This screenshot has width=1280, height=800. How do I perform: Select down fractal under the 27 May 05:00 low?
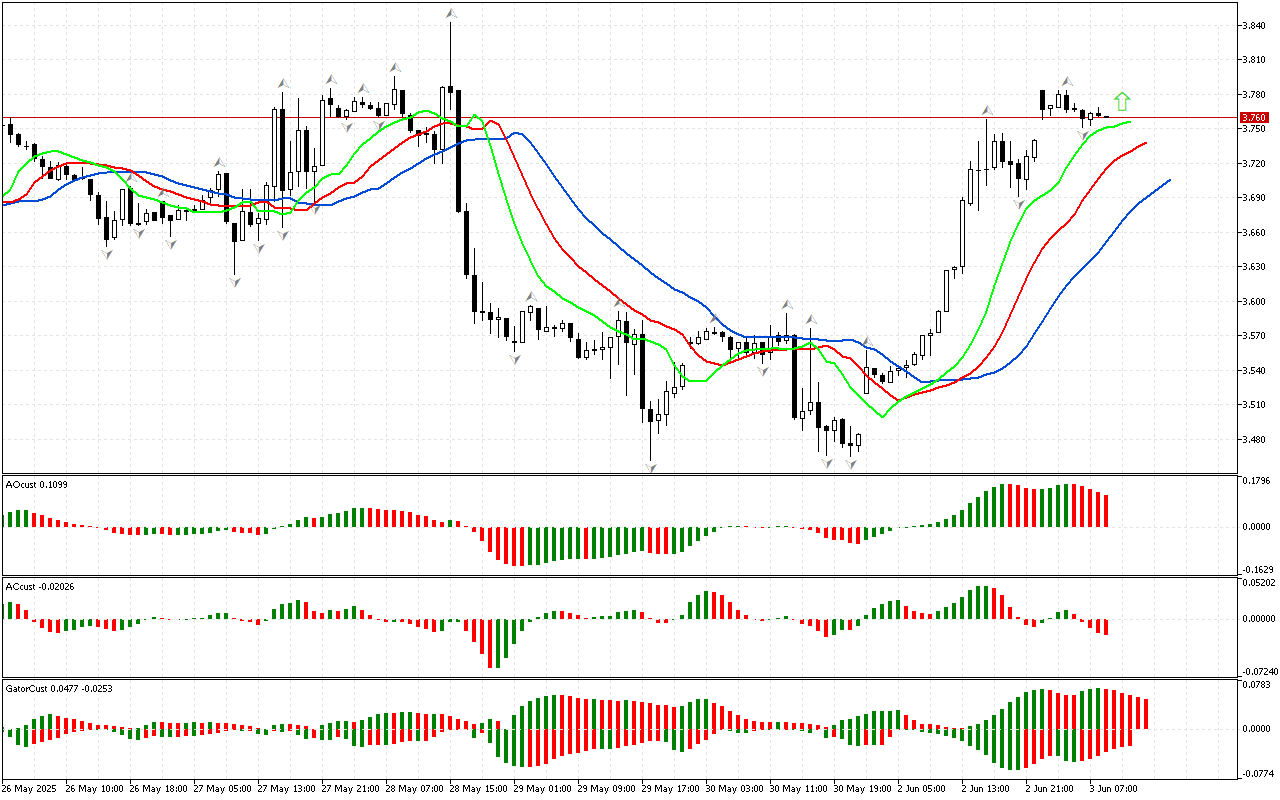point(234,282)
